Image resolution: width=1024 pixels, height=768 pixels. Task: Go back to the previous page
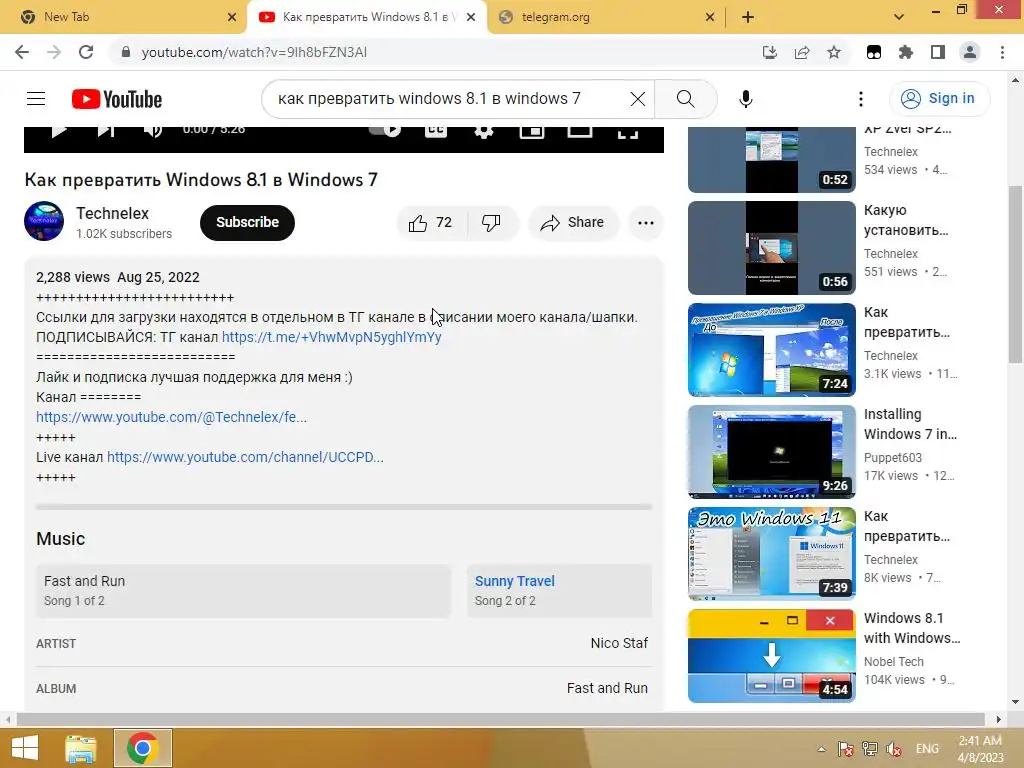(22, 52)
